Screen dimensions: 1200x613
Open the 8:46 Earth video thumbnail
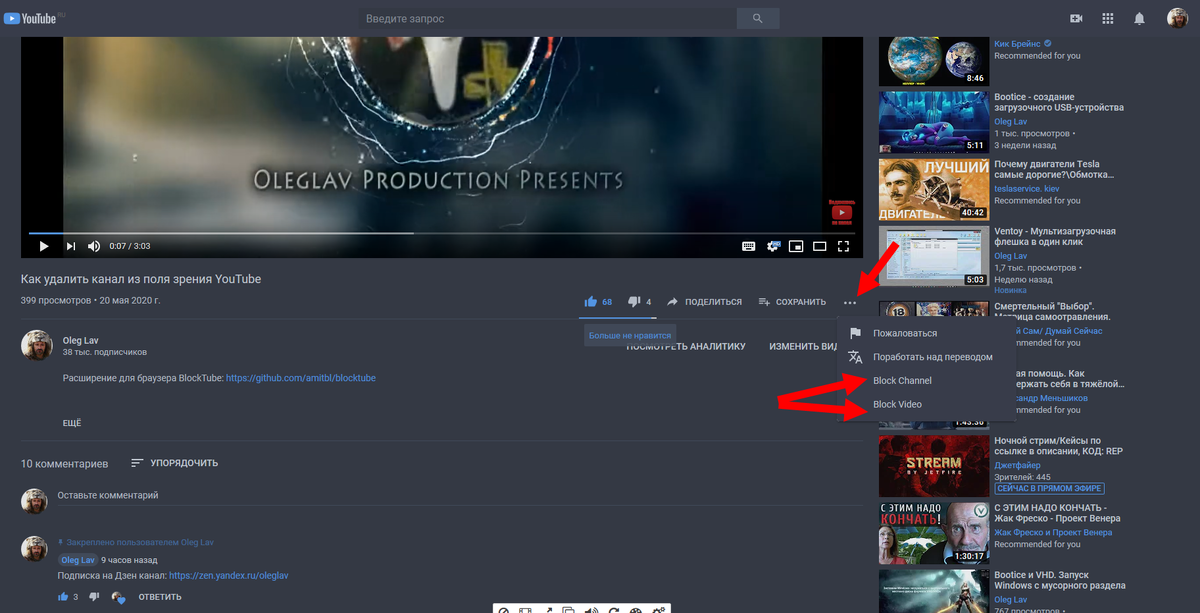tap(932, 61)
